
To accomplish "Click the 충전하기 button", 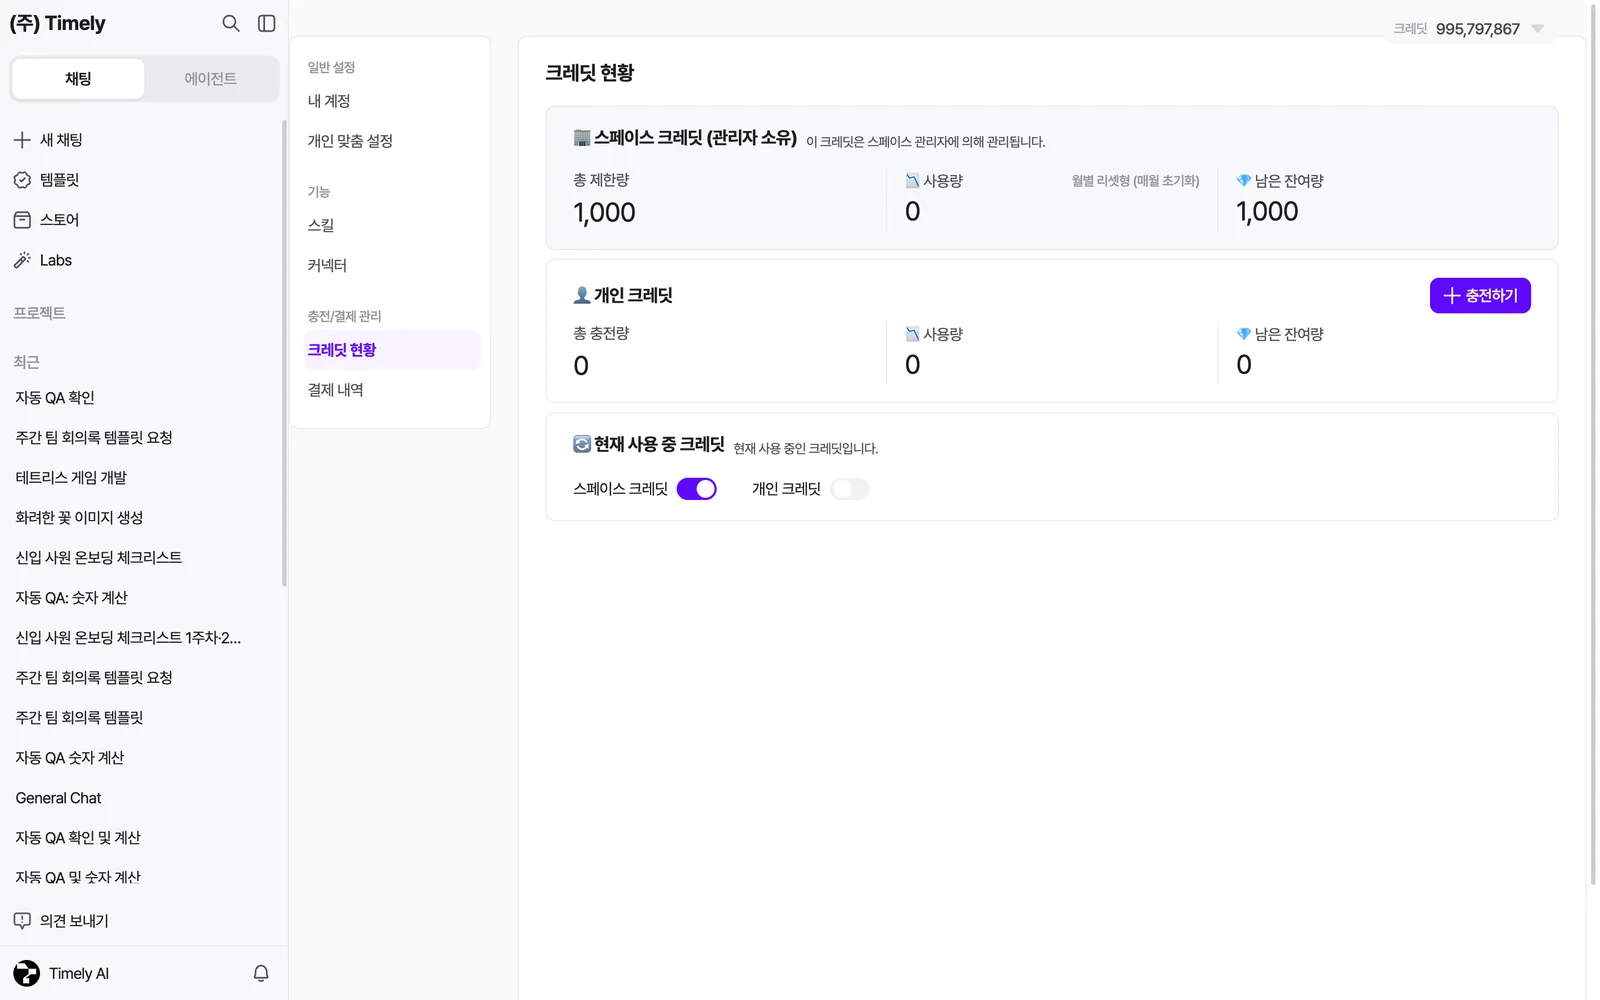I will pyautogui.click(x=1480, y=296).
